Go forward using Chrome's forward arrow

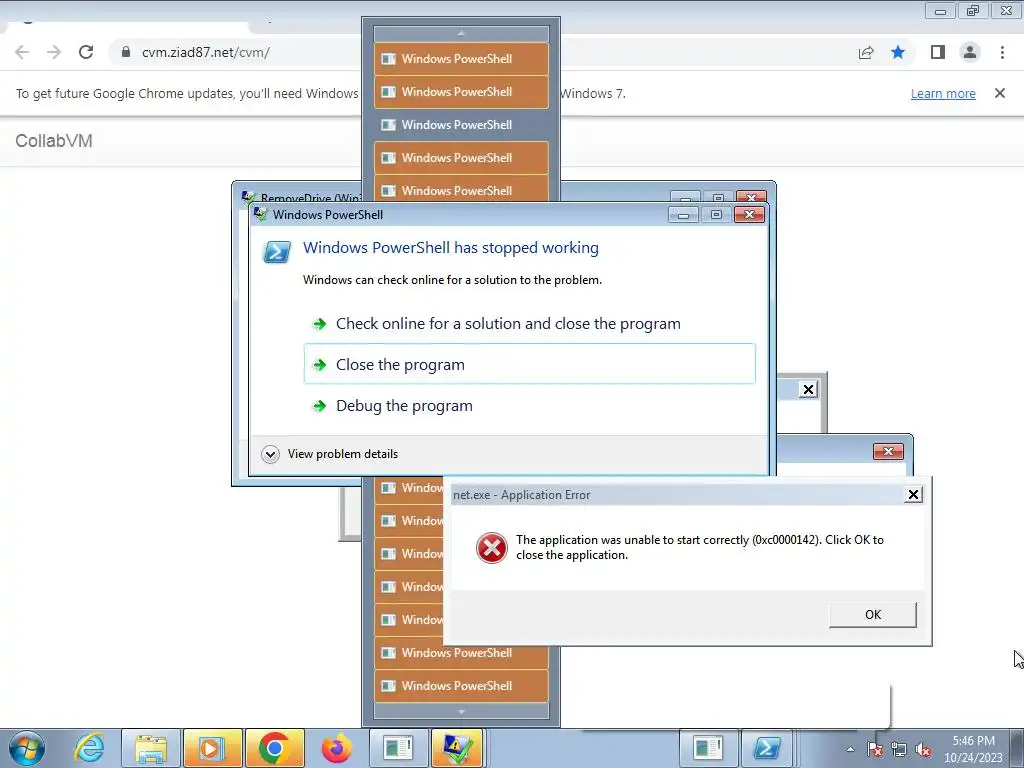54,52
